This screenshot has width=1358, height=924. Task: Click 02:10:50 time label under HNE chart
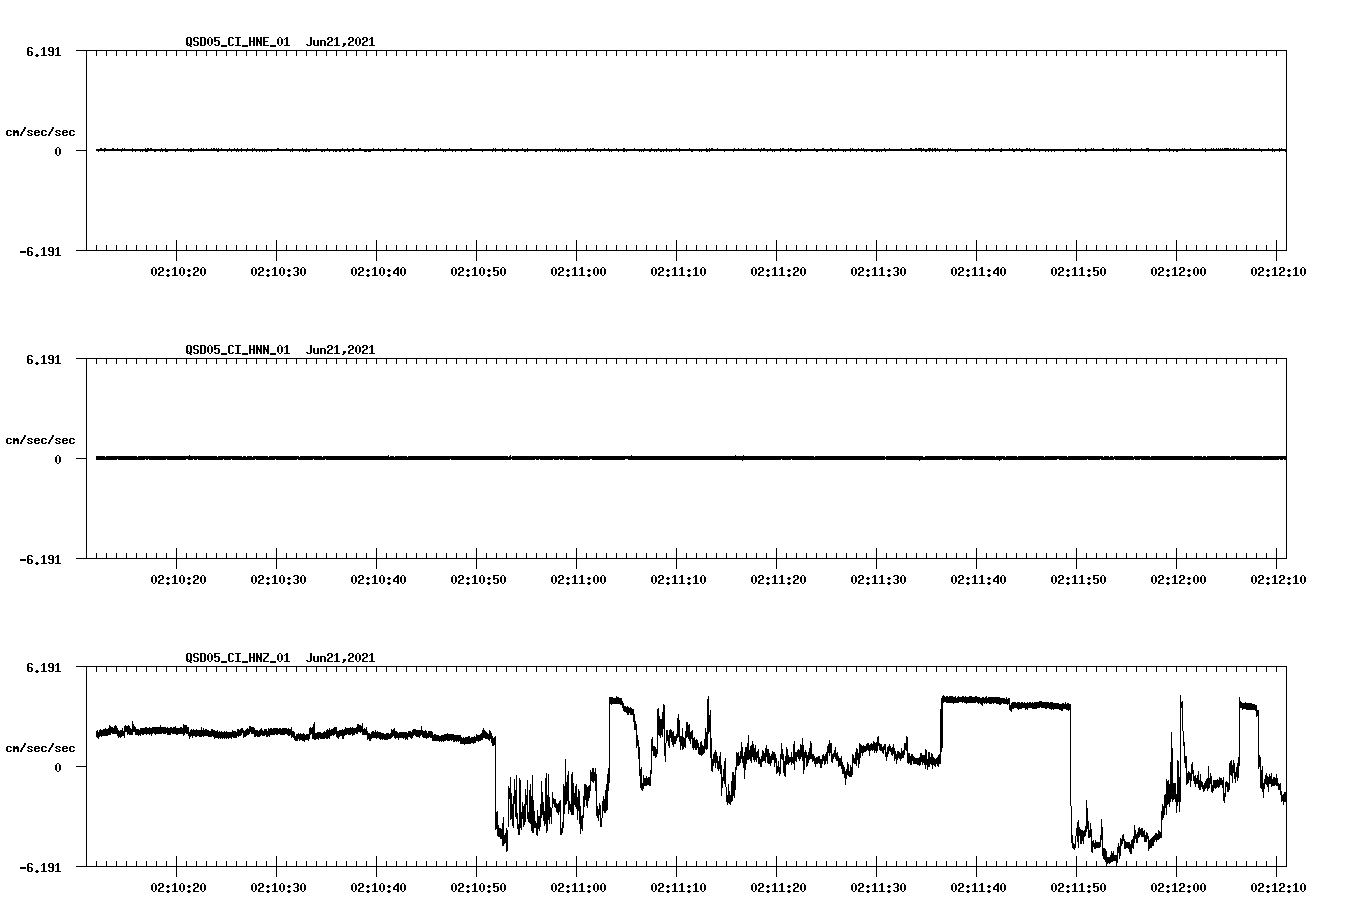(x=478, y=271)
